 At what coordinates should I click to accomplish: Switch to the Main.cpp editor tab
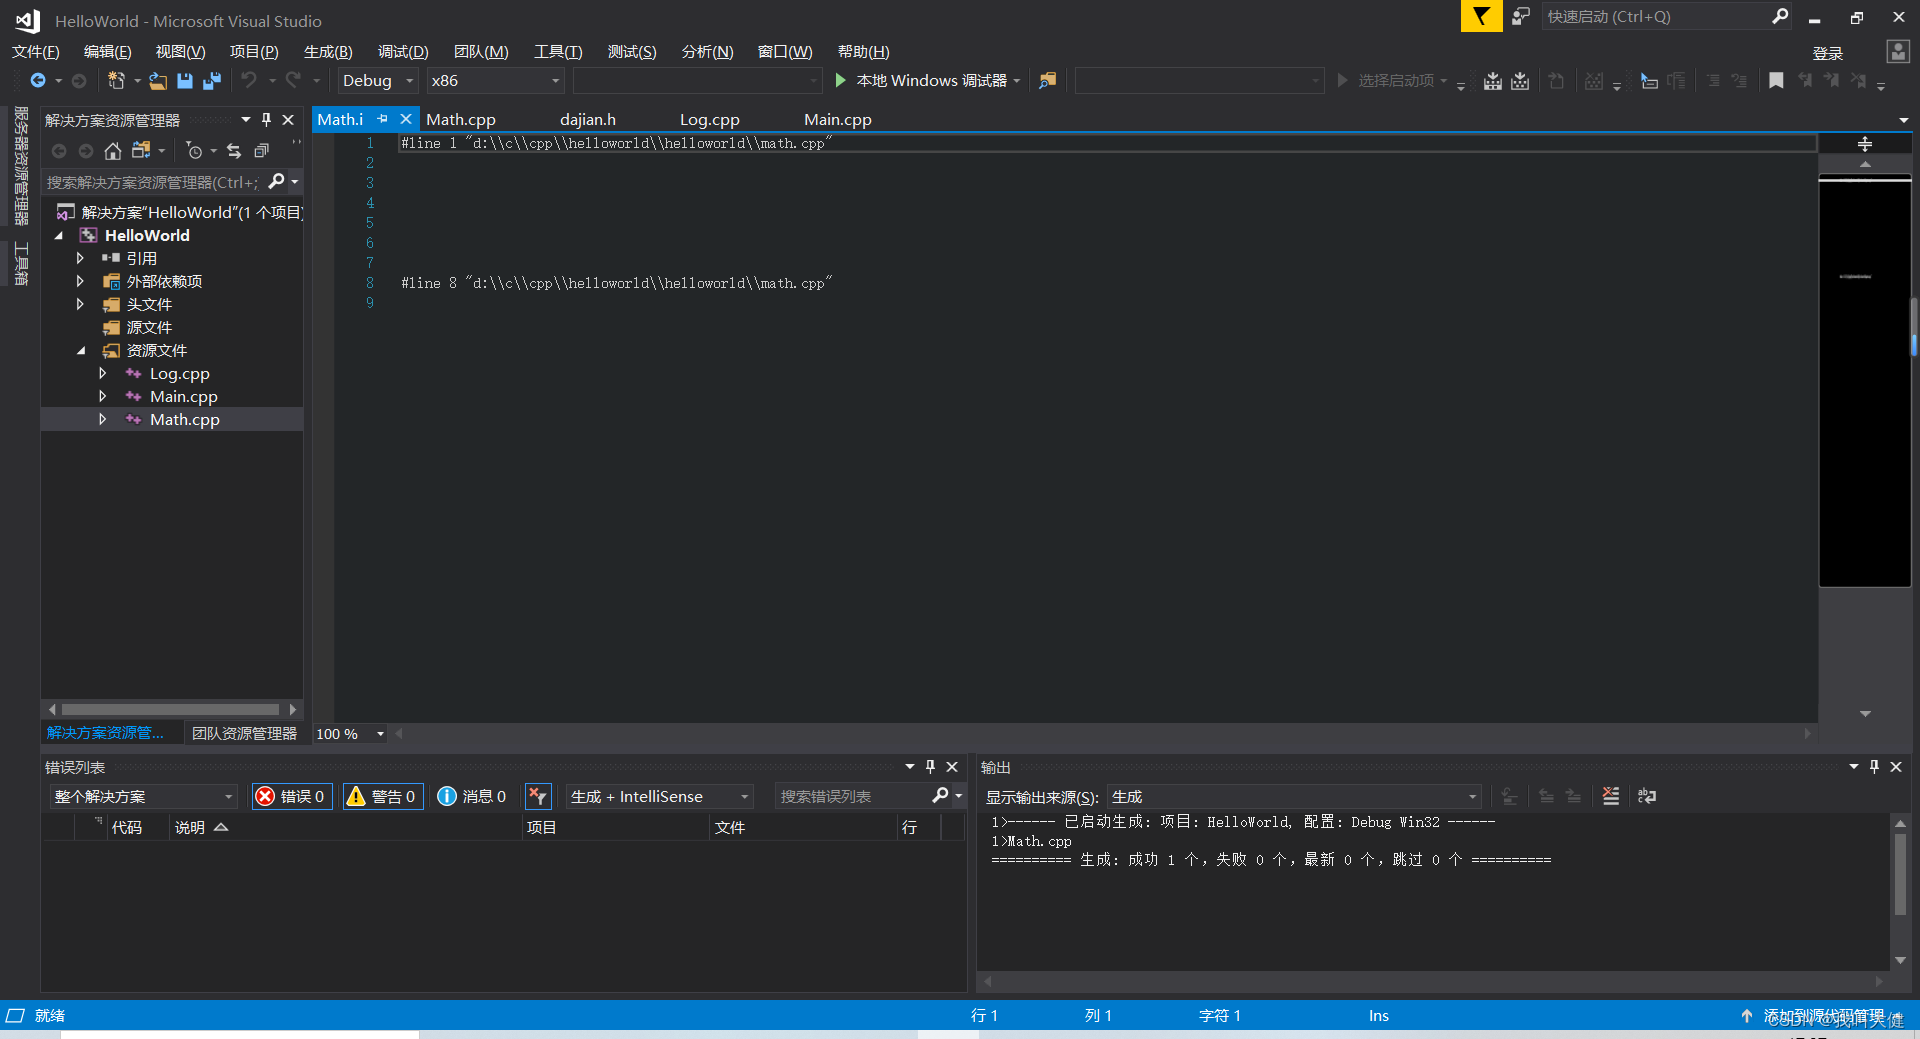click(x=838, y=119)
